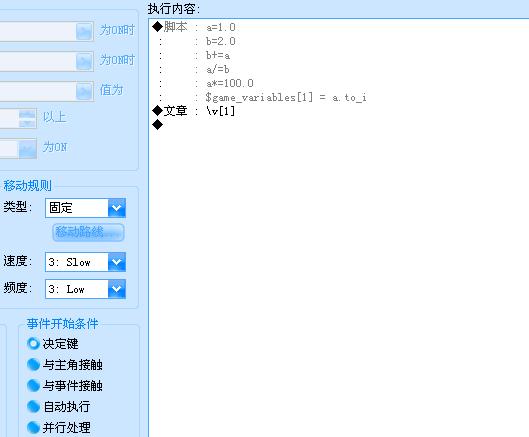Click the second 为ON时 switch selector arrow
This screenshot has width=529, height=437.
84,61
